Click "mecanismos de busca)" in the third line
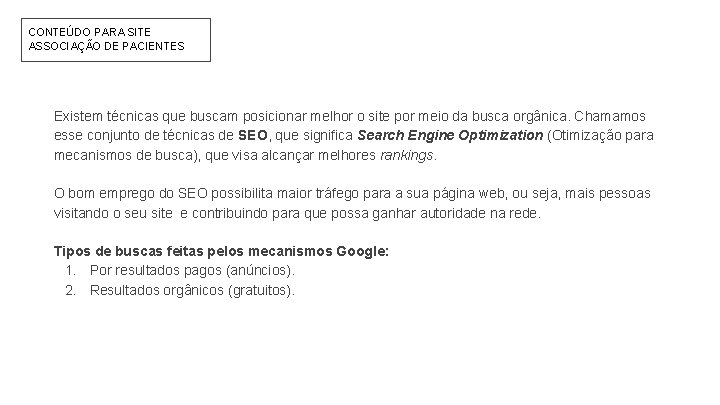 (127, 155)
